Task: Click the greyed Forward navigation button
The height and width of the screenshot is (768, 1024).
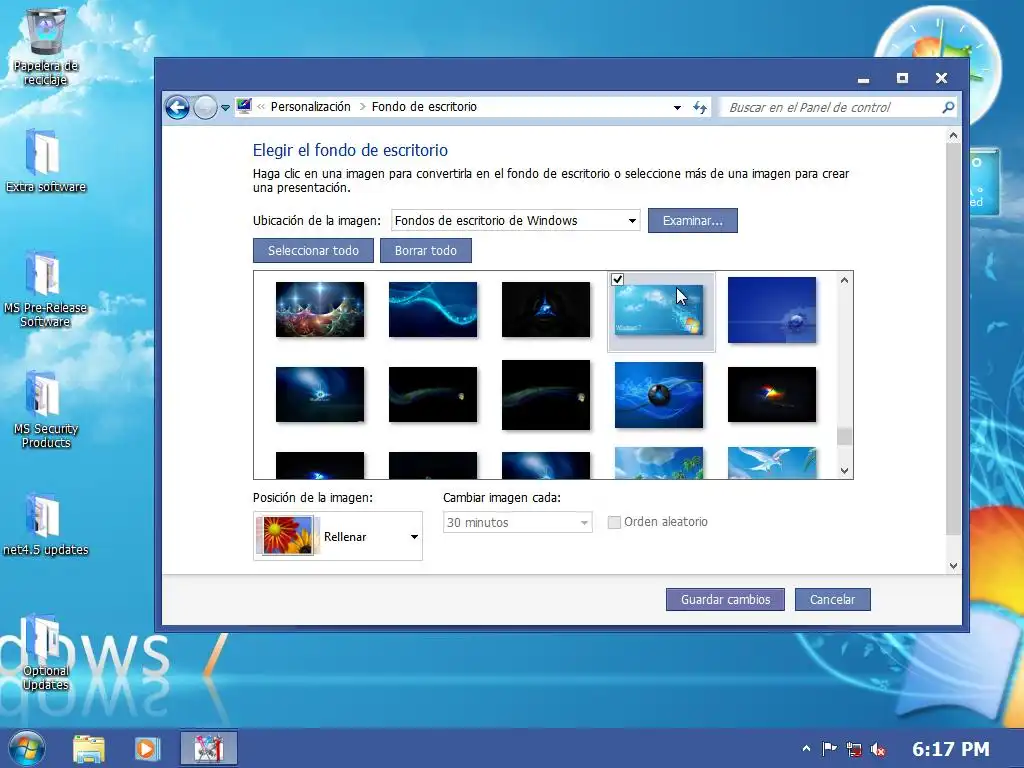Action: pos(205,107)
